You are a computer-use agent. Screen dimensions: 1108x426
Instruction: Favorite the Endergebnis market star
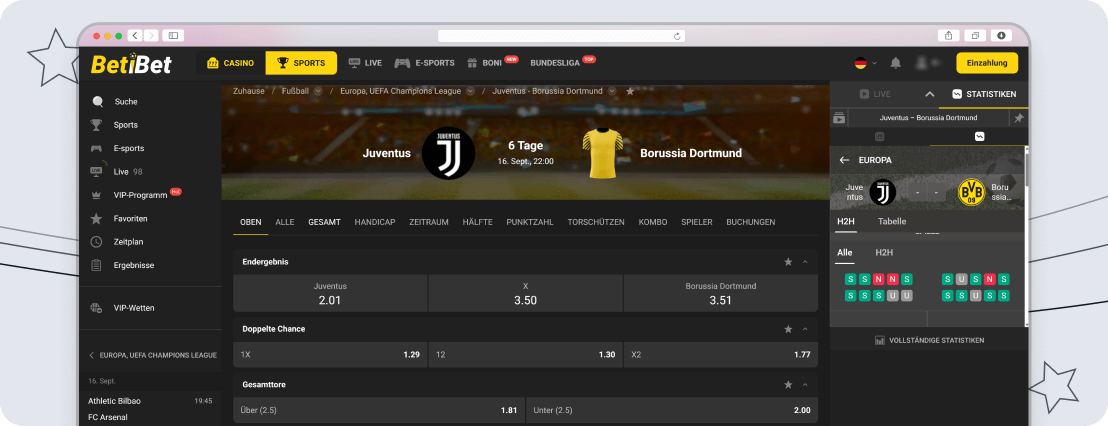coord(788,262)
